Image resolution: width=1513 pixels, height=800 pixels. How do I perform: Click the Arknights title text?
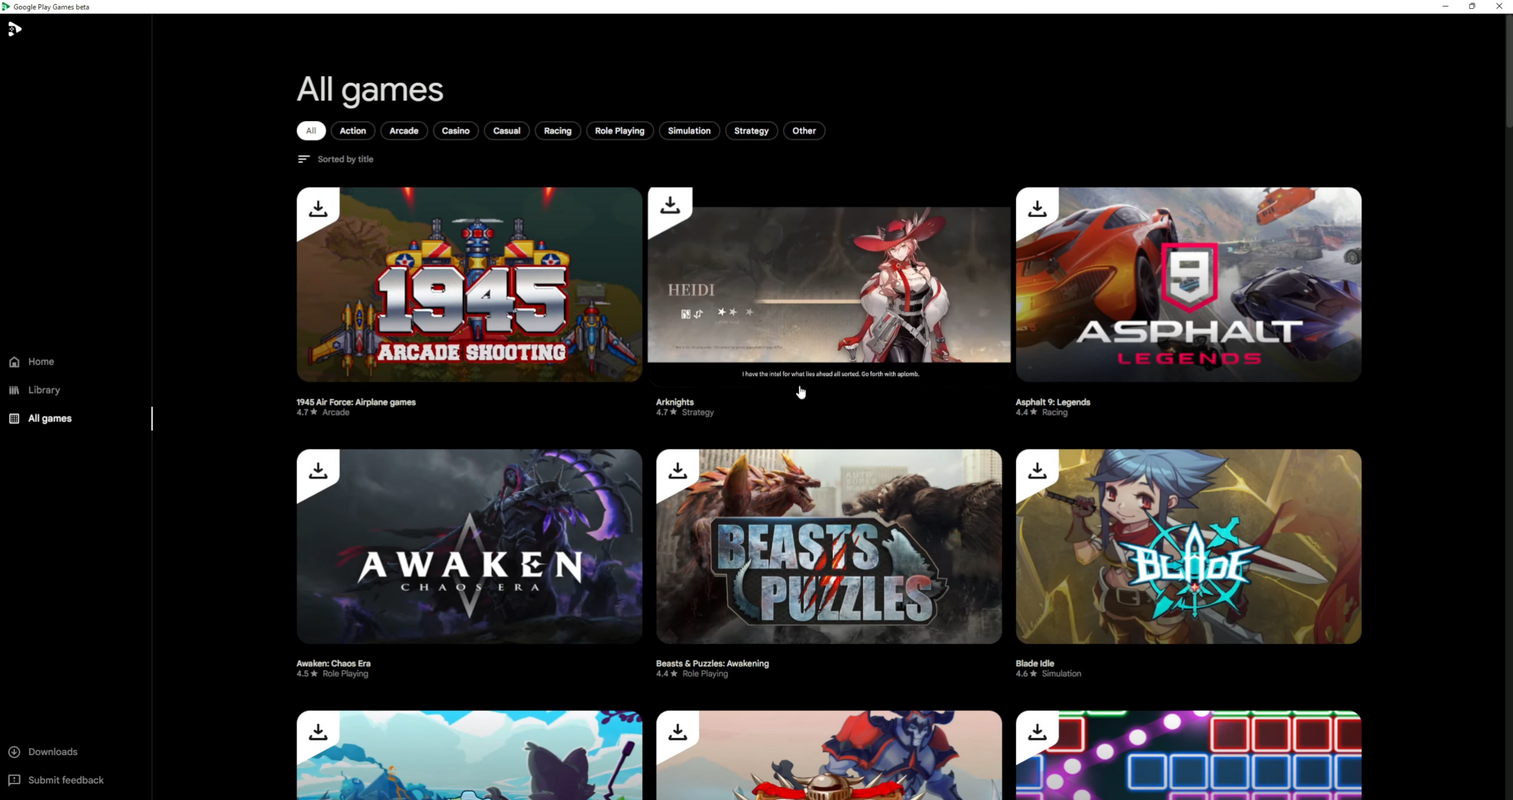675,402
